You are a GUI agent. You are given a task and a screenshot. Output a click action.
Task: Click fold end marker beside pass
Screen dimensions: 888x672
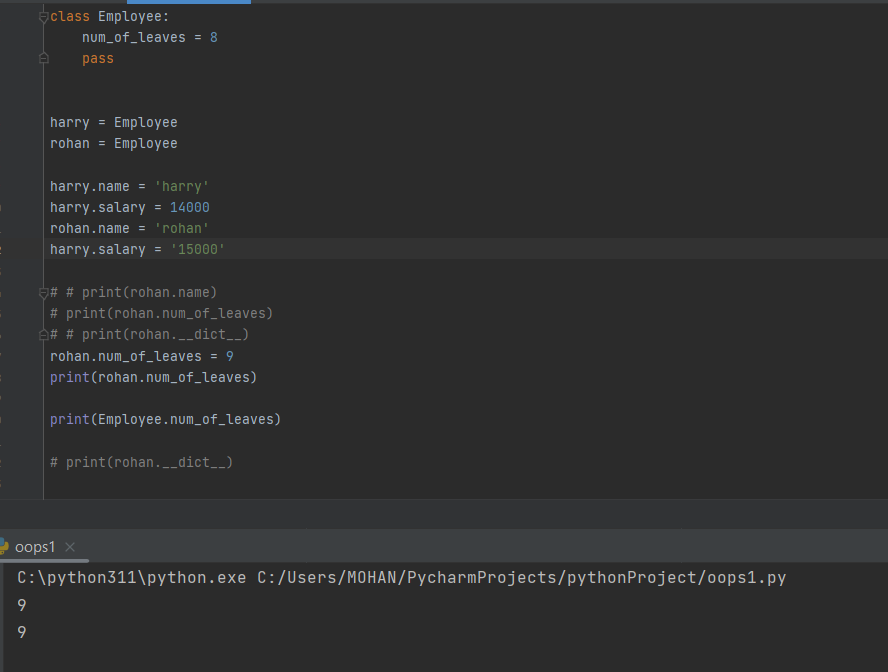tap(44, 58)
